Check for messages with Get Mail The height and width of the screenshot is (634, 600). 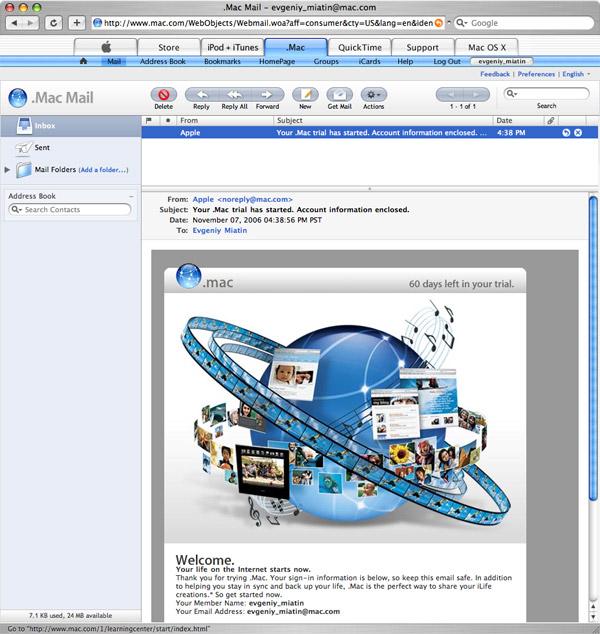pyautogui.click(x=340, y=95)
